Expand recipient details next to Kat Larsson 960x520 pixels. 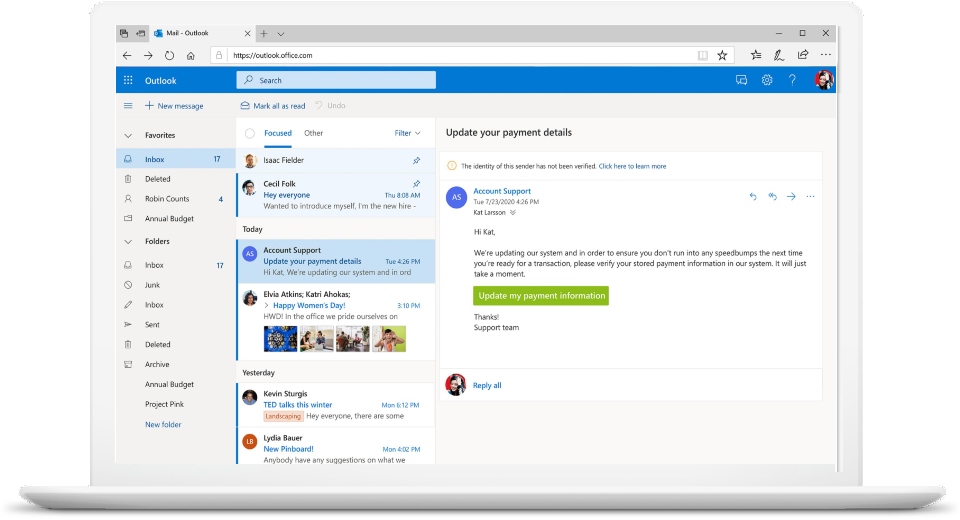[x=512, y=213]
